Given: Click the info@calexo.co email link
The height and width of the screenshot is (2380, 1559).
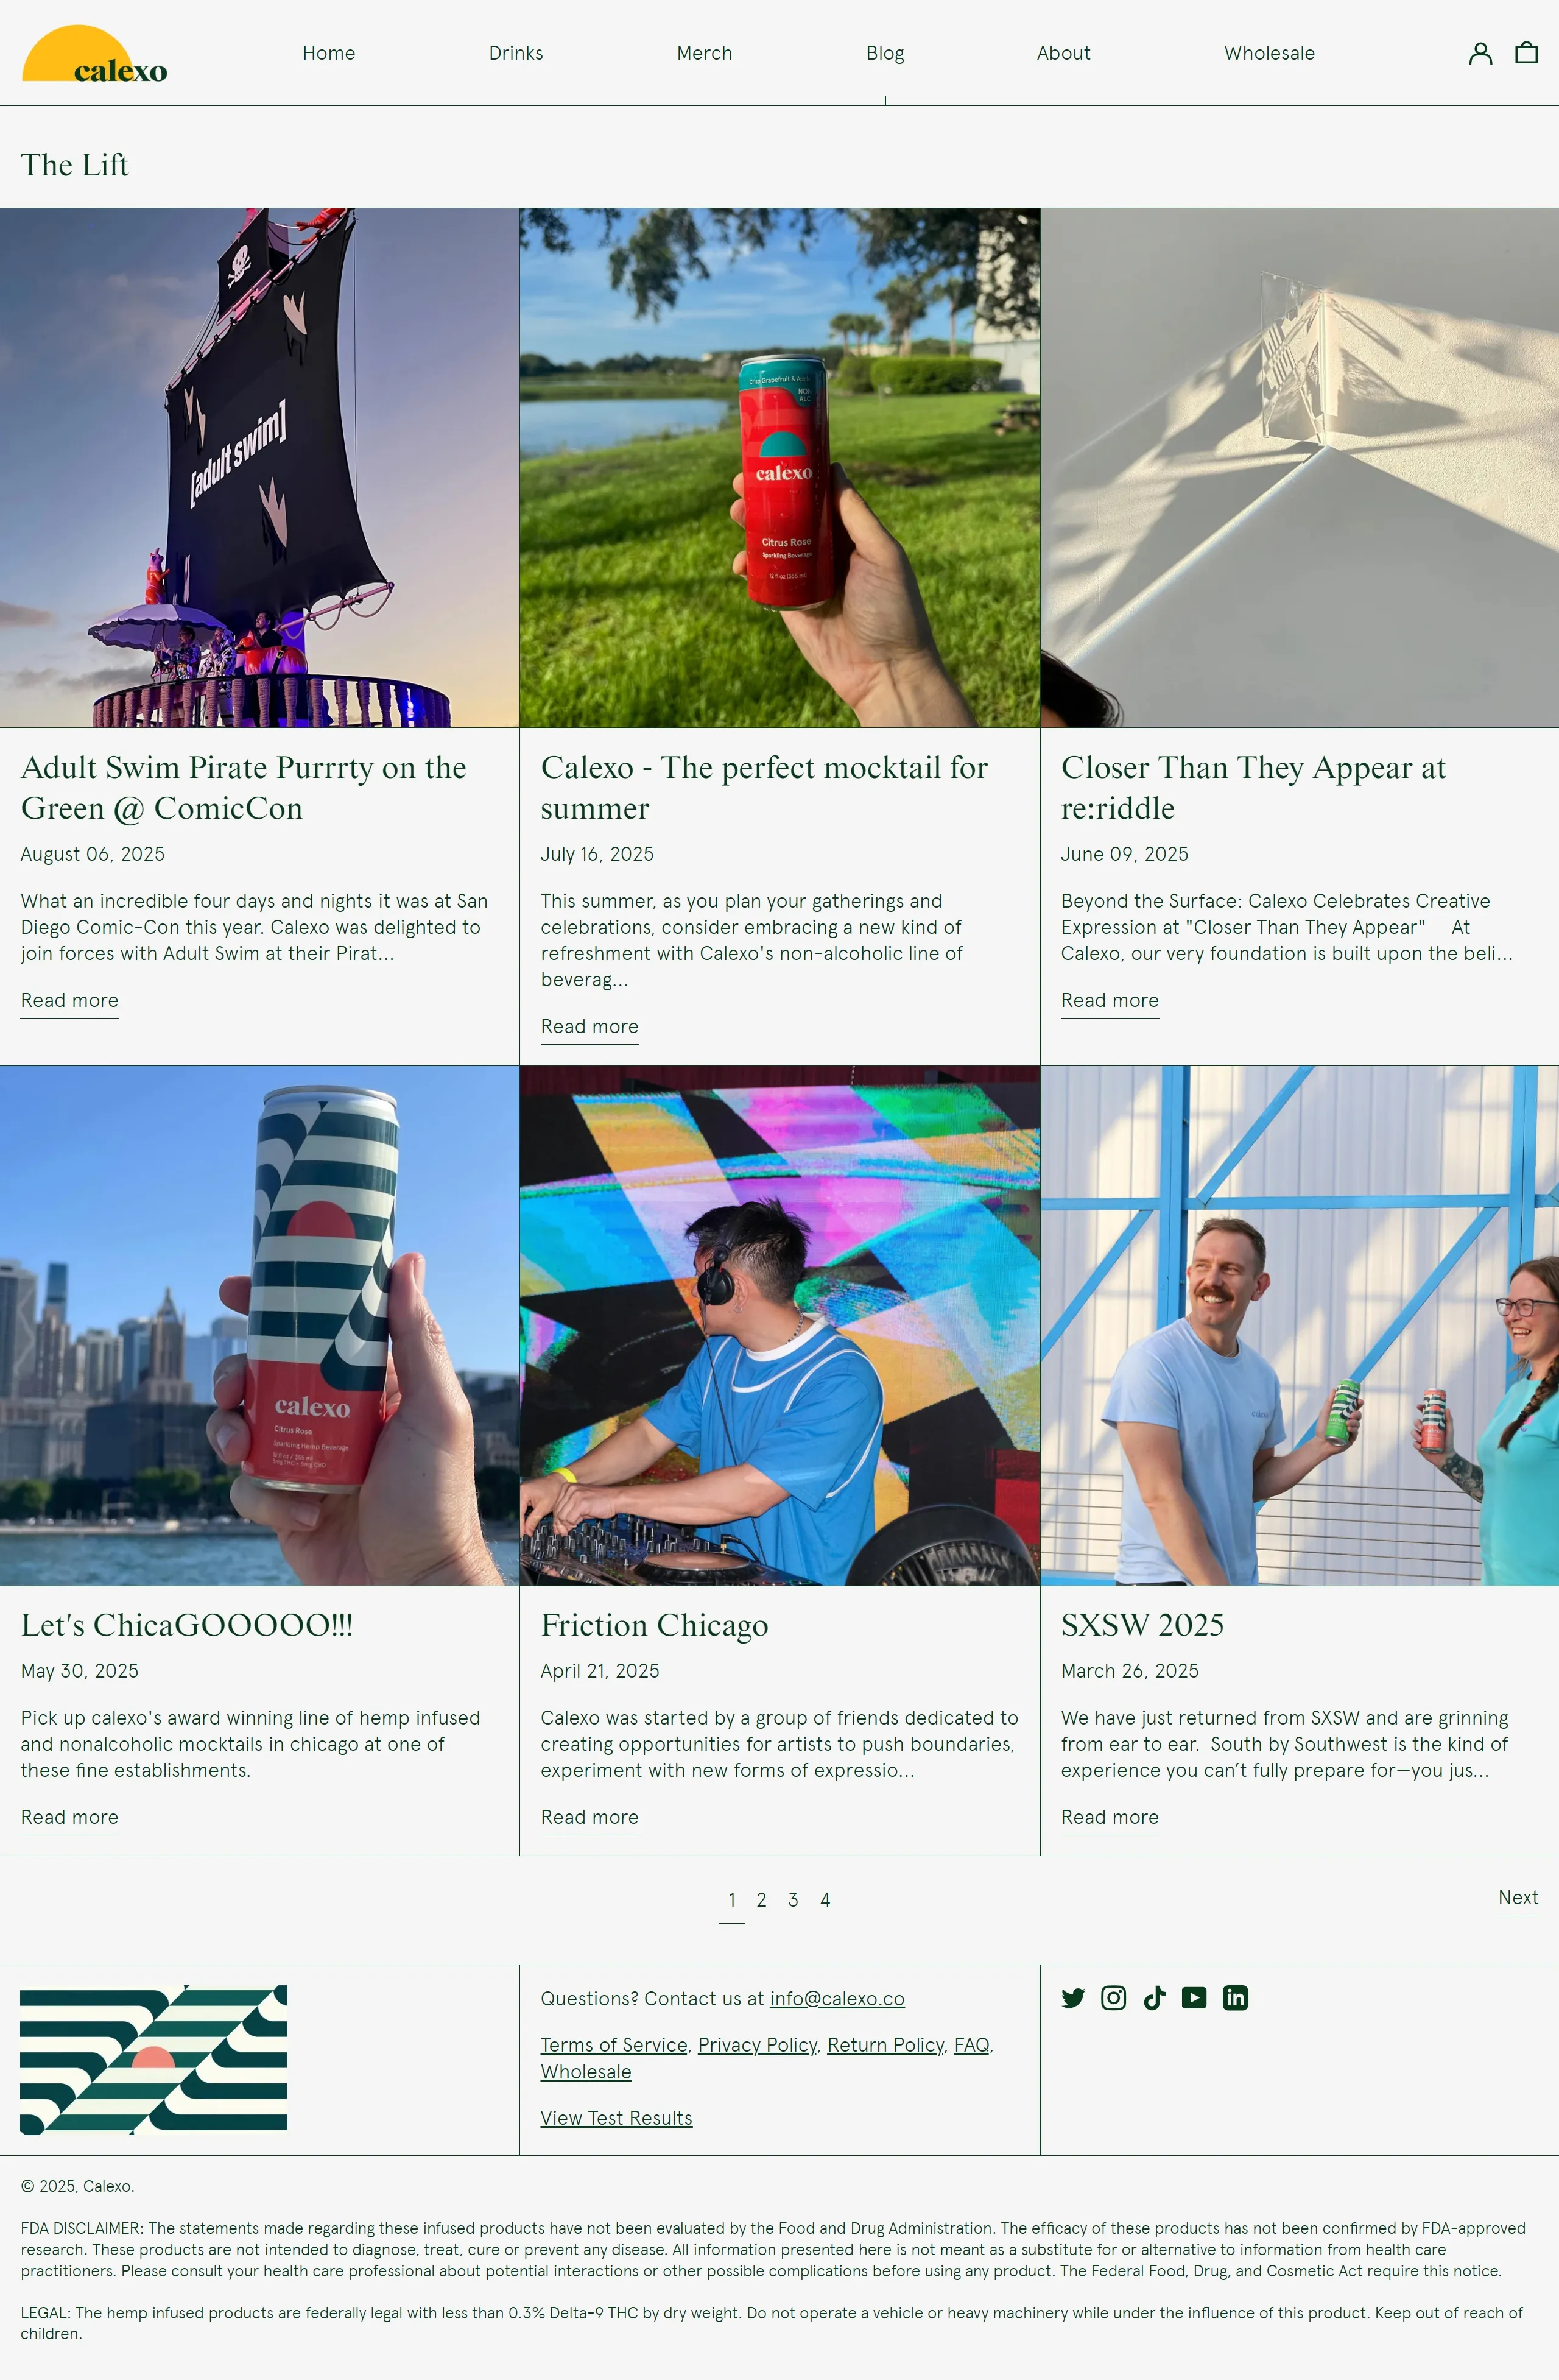Looking at the screenshot, I should point(837,1999).
